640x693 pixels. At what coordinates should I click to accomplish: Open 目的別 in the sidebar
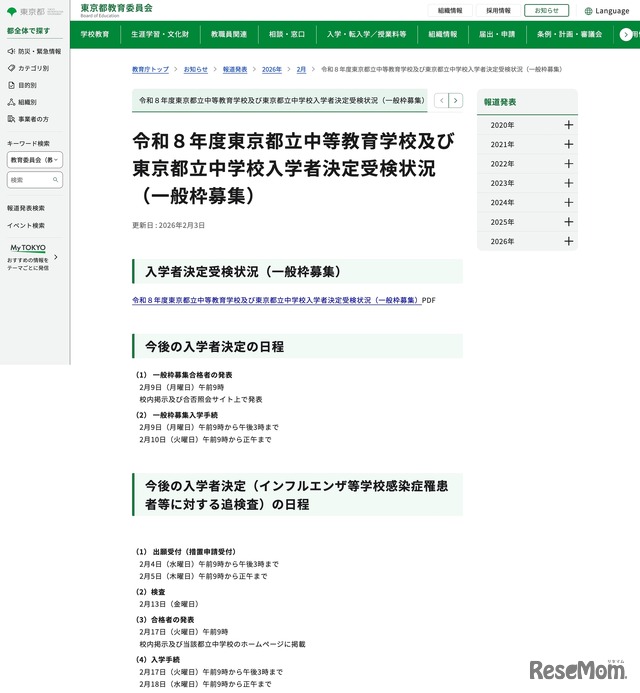pos(22,85)
